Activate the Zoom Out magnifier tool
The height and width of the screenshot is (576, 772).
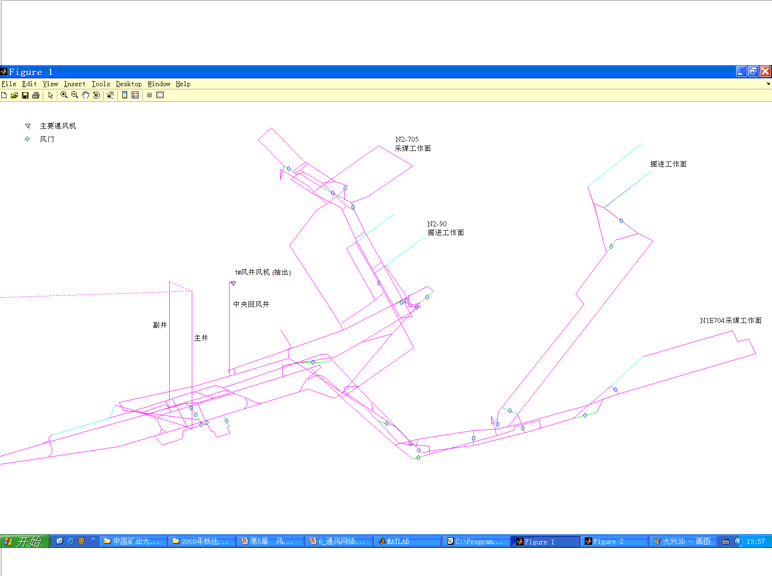[75, 96]
